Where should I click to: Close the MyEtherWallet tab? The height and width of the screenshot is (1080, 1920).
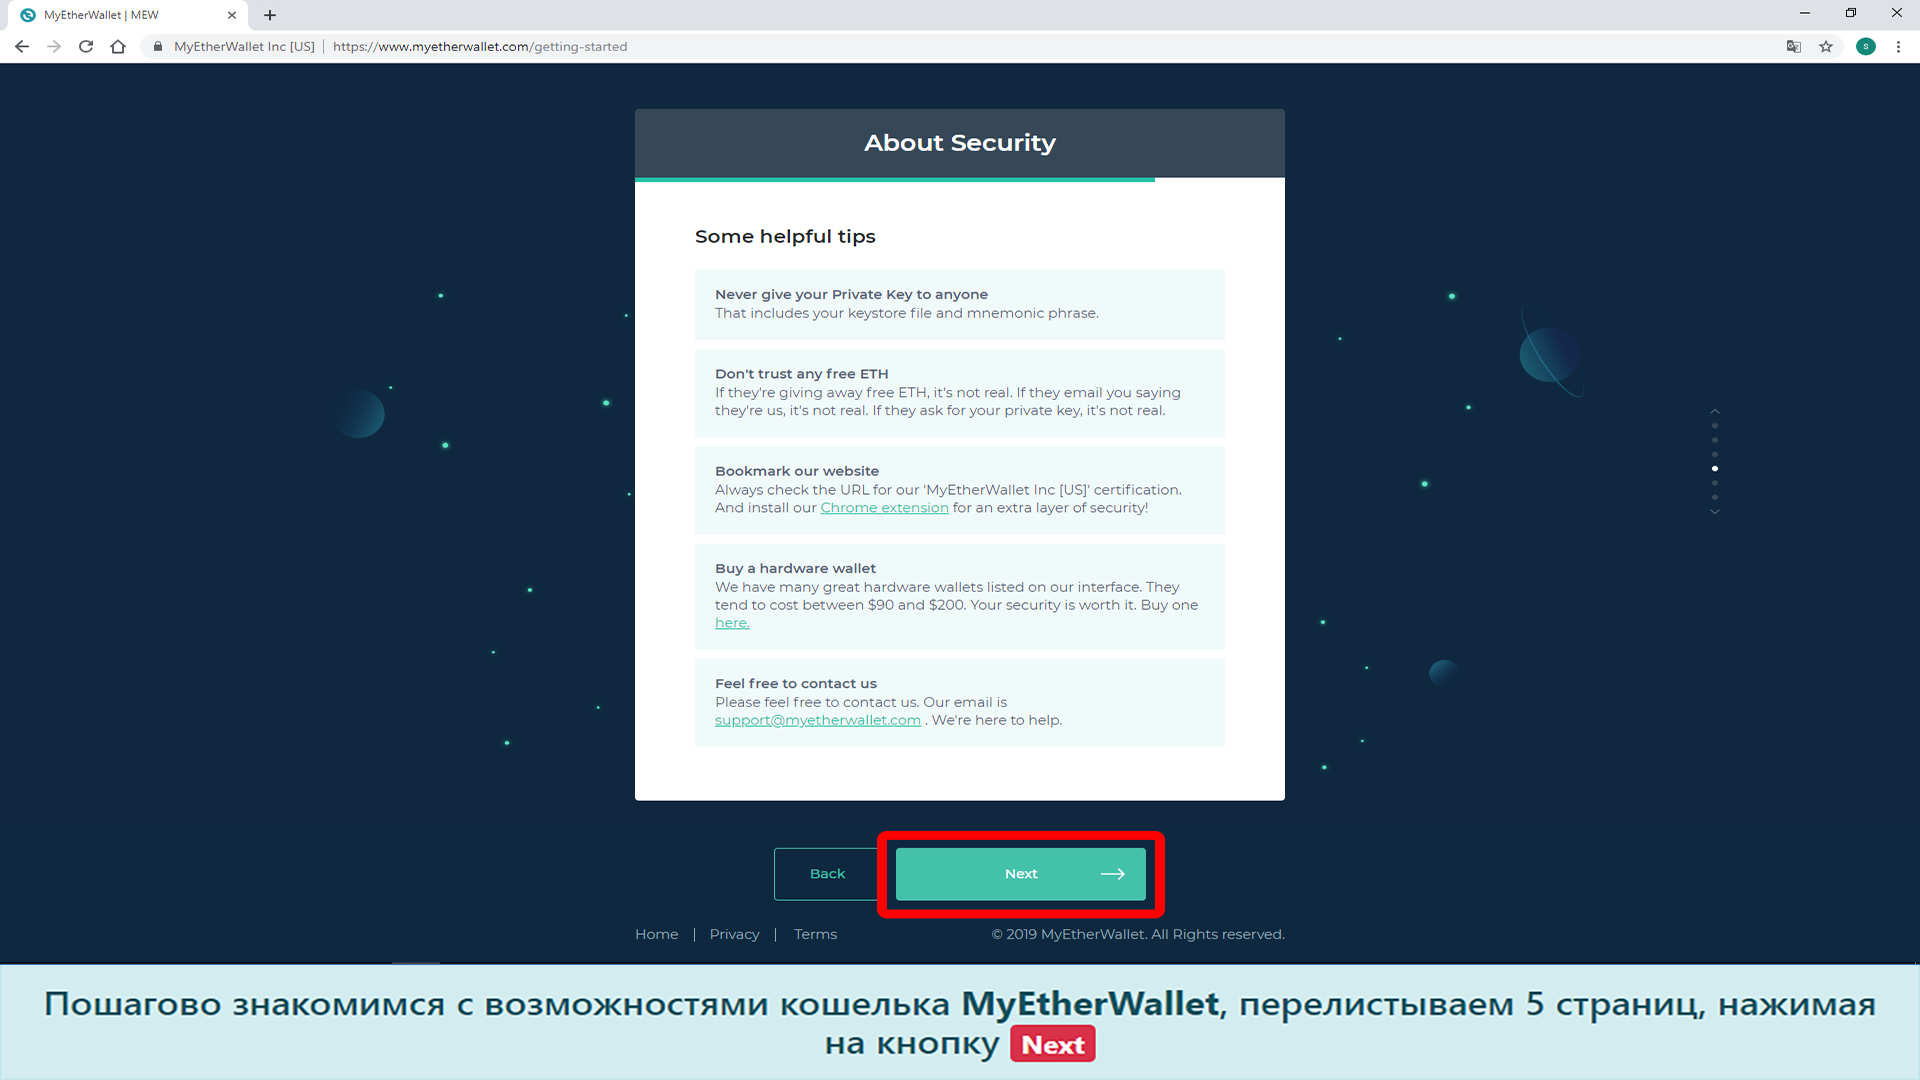click(x=232, y=15)
